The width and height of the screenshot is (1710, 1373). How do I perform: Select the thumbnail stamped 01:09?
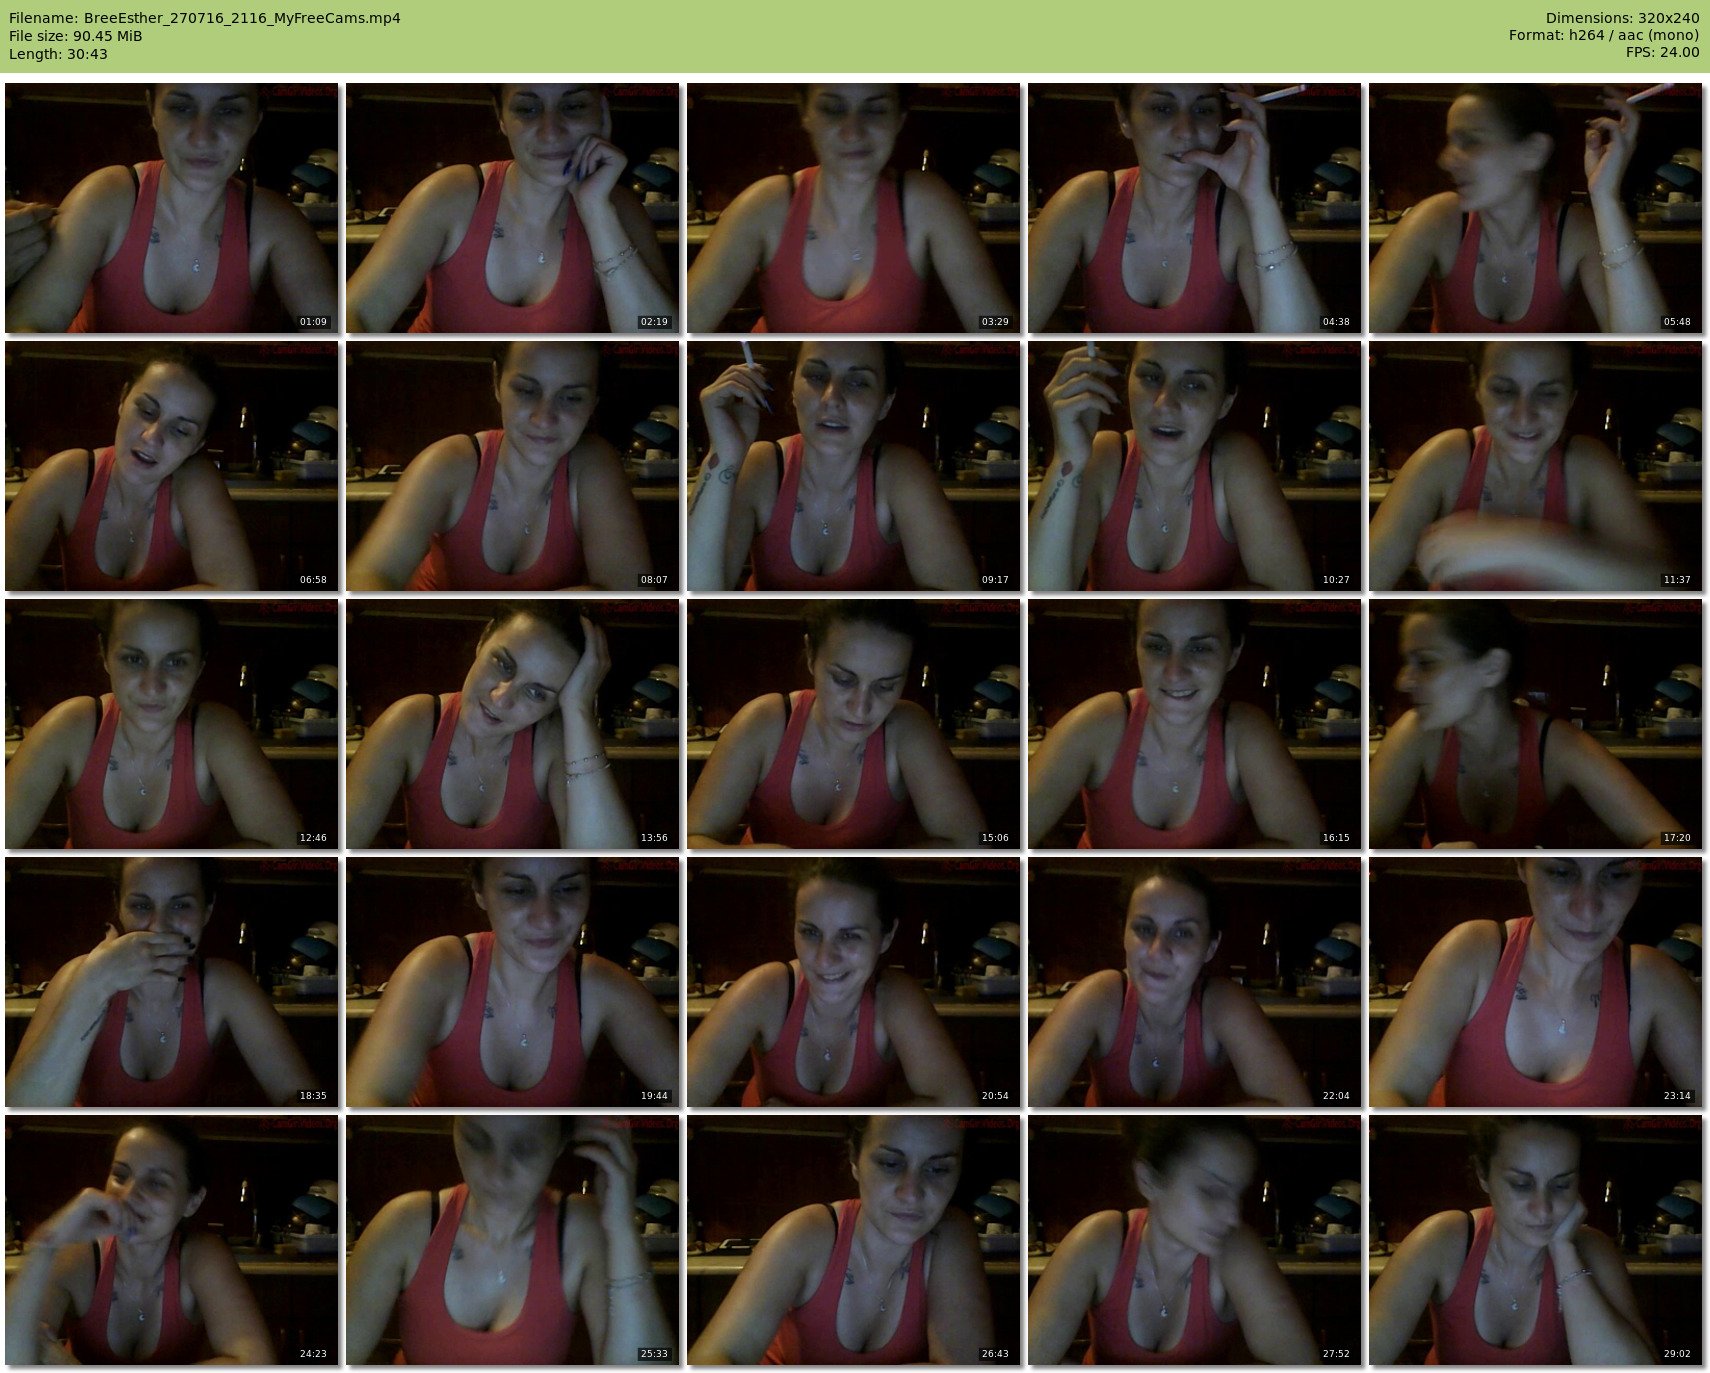coord(172,208)
